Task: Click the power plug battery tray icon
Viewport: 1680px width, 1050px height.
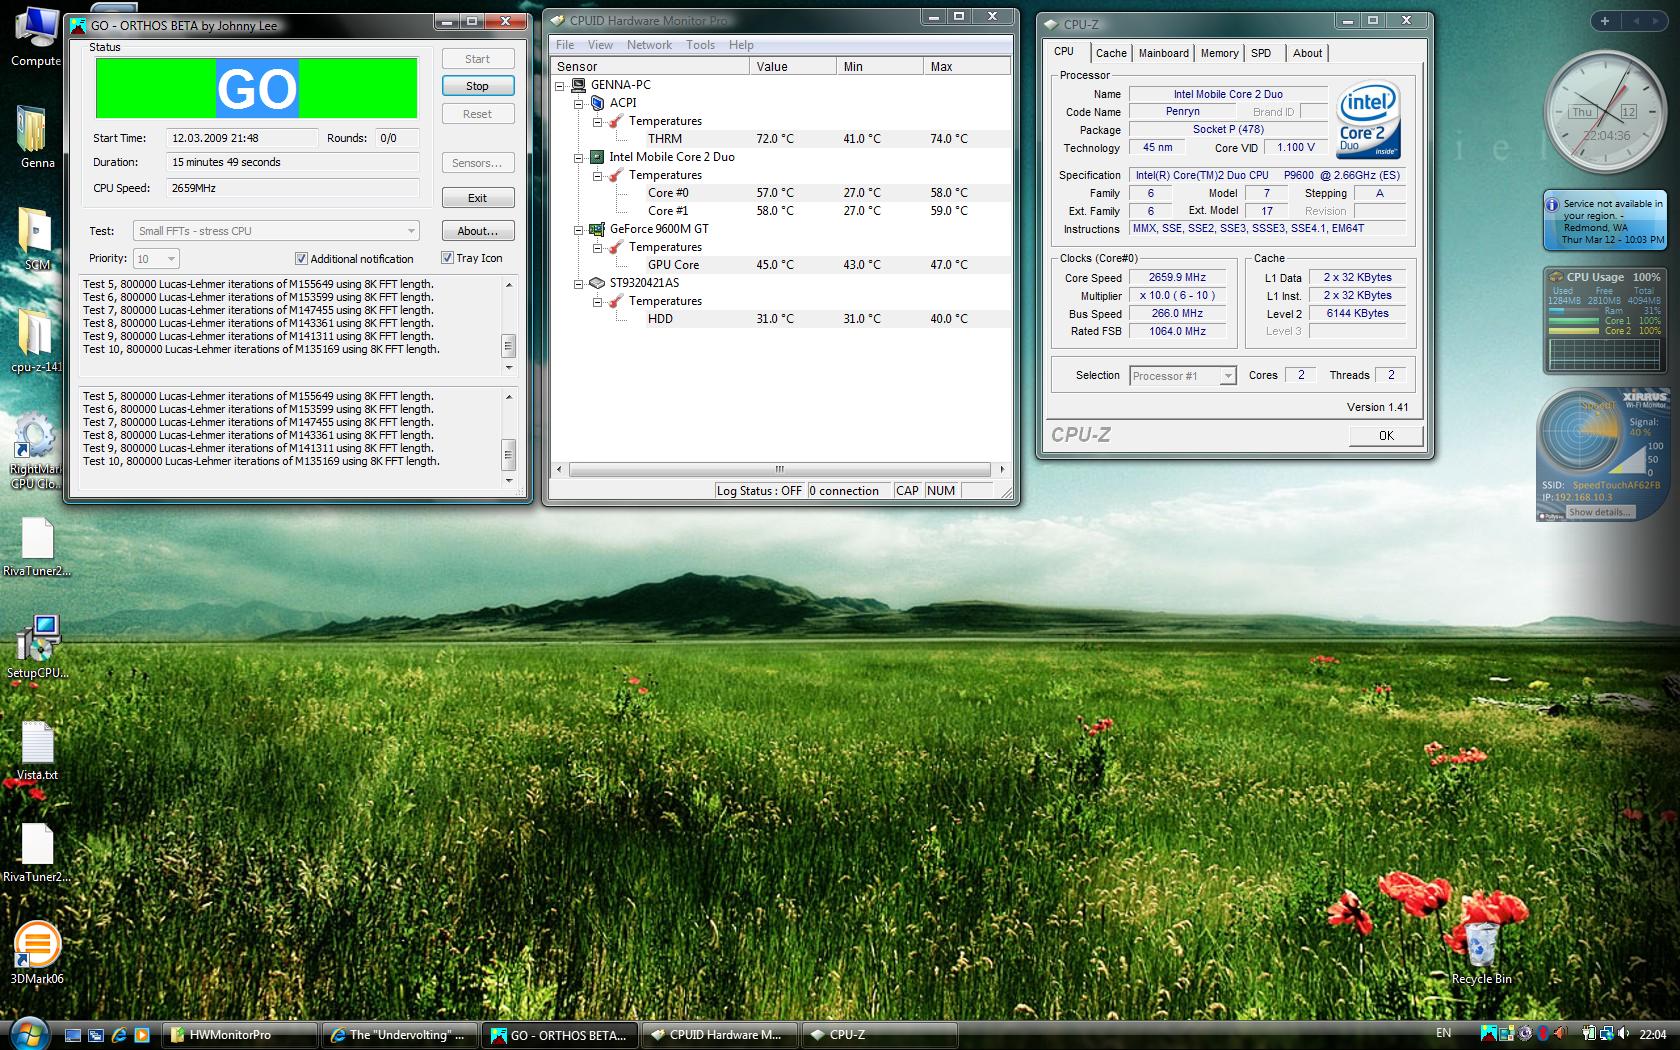Action: pos(1590,1034)
